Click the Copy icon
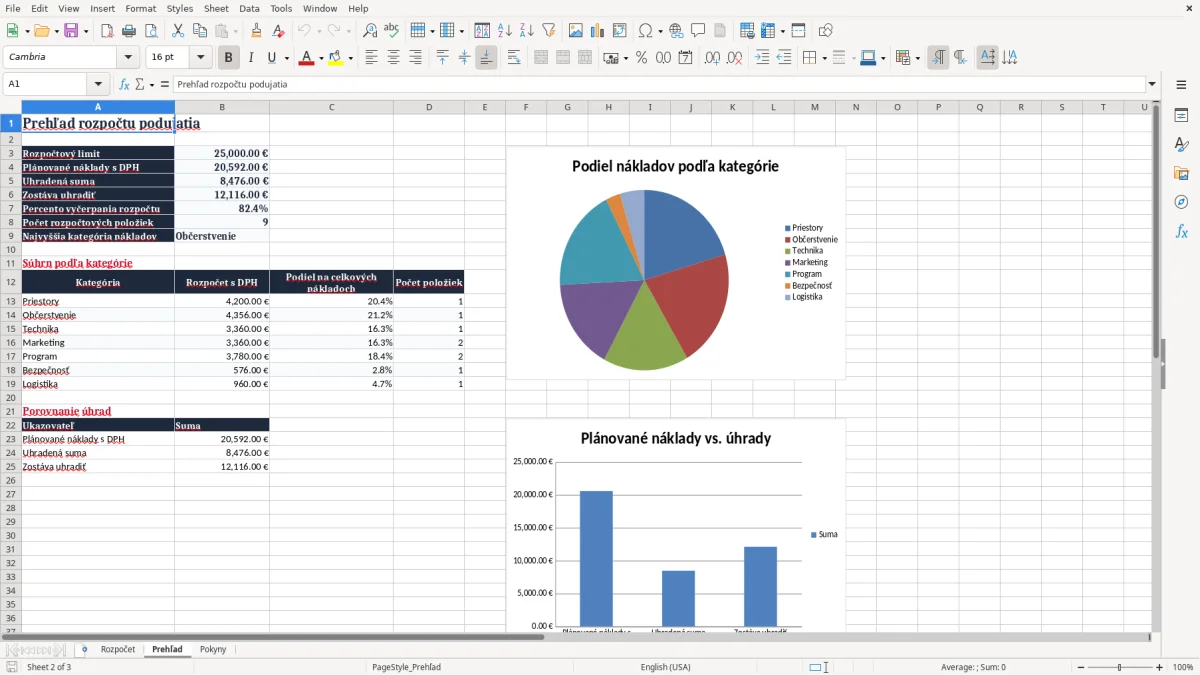 point(200,31)
